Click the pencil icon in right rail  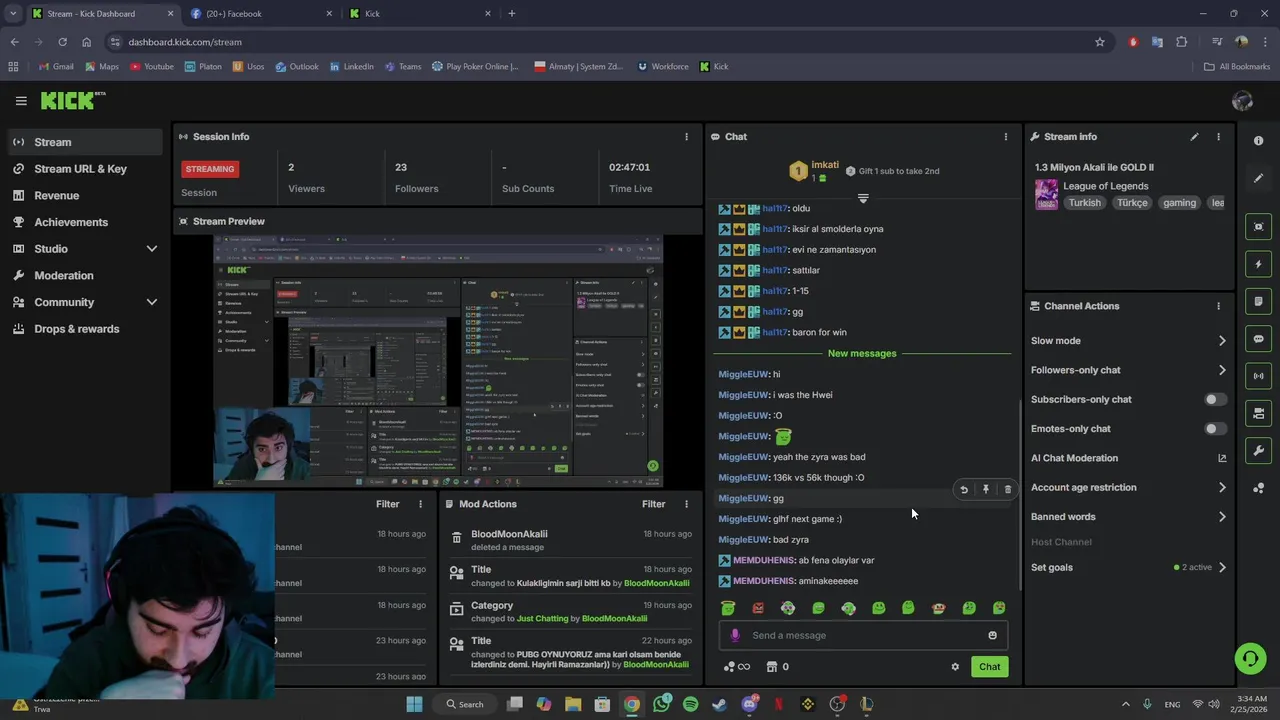pos(1258,178)
